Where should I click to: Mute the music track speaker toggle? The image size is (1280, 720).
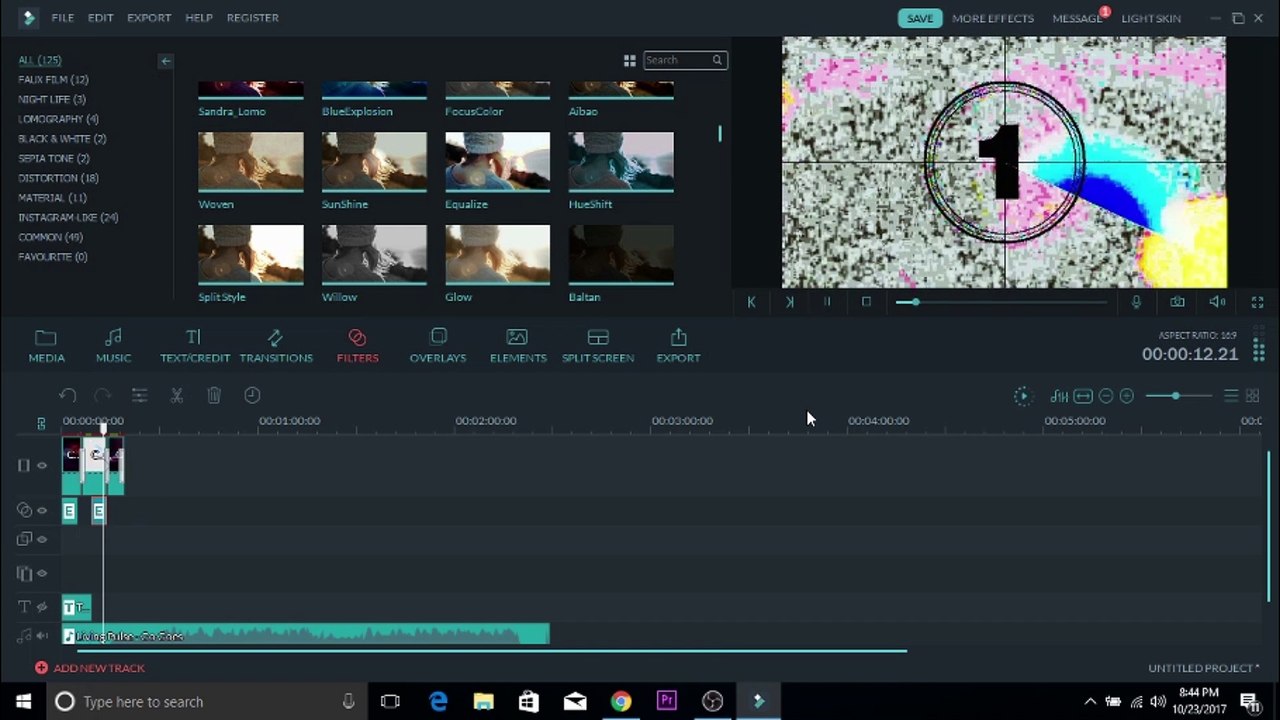[42, 636]
